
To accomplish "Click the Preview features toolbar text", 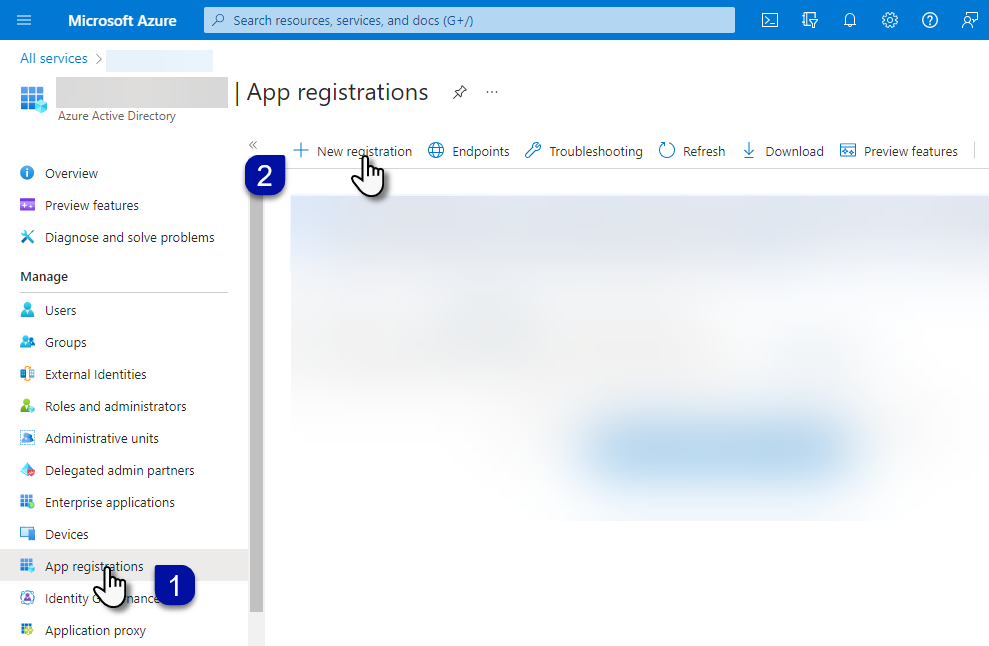I will point(910,151).
